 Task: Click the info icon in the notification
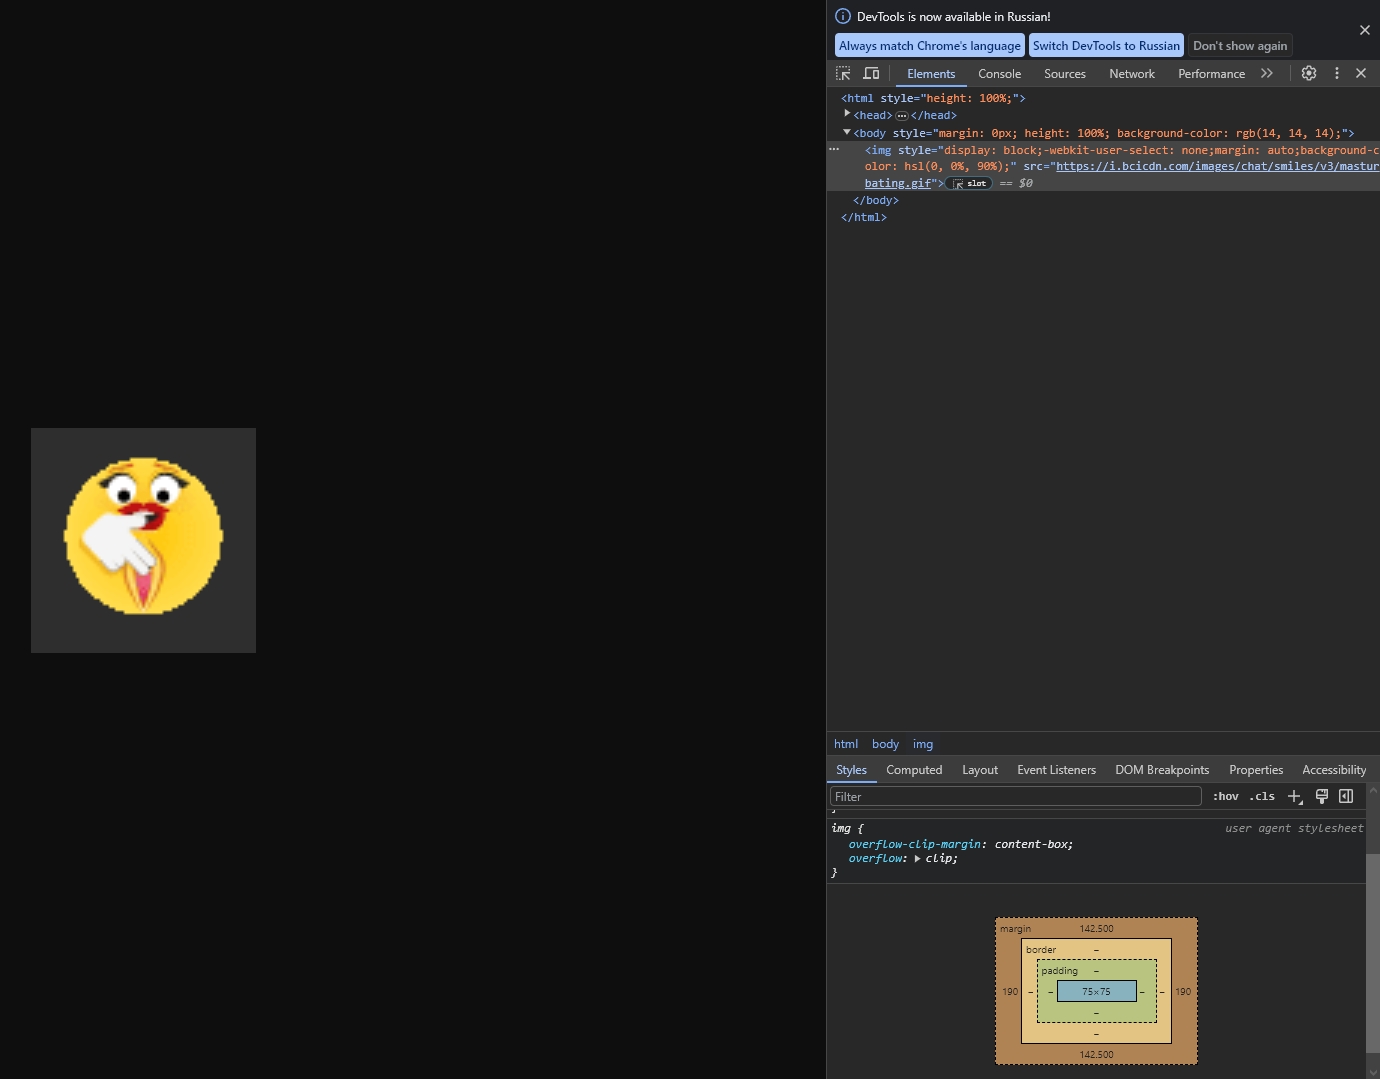(x=843, y=16)
